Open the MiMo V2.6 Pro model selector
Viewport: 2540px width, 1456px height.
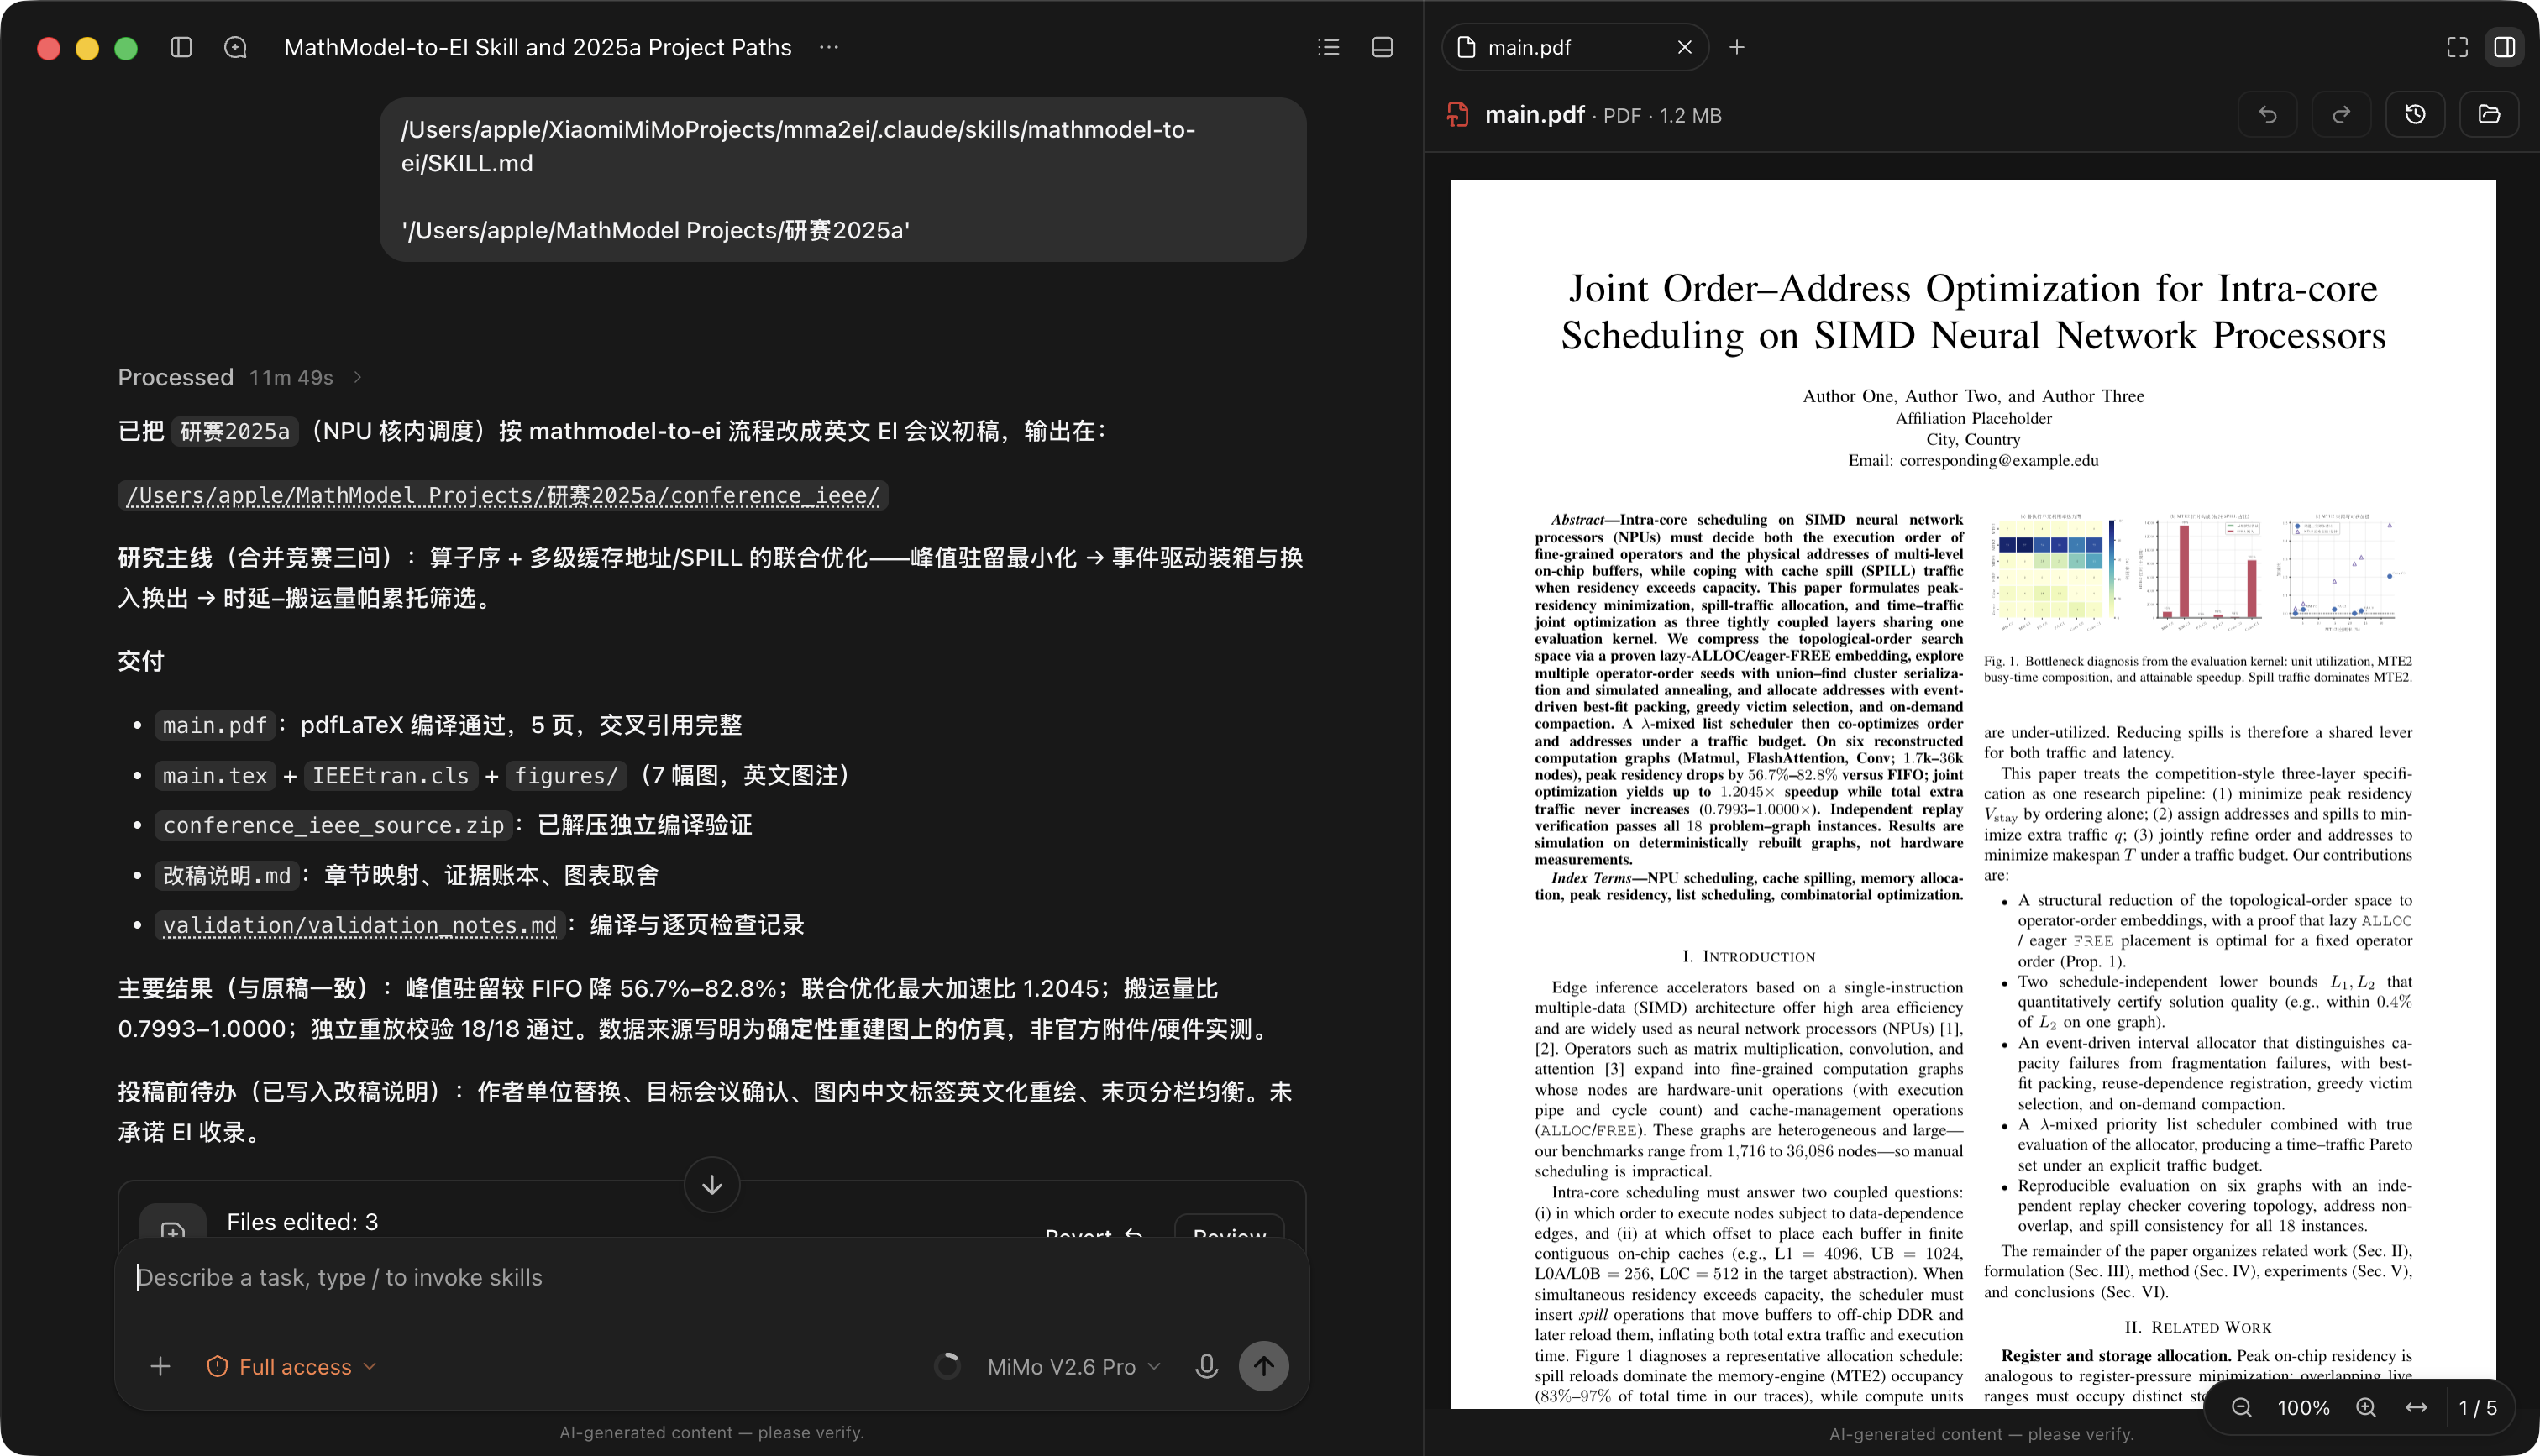(1074, 1366)
